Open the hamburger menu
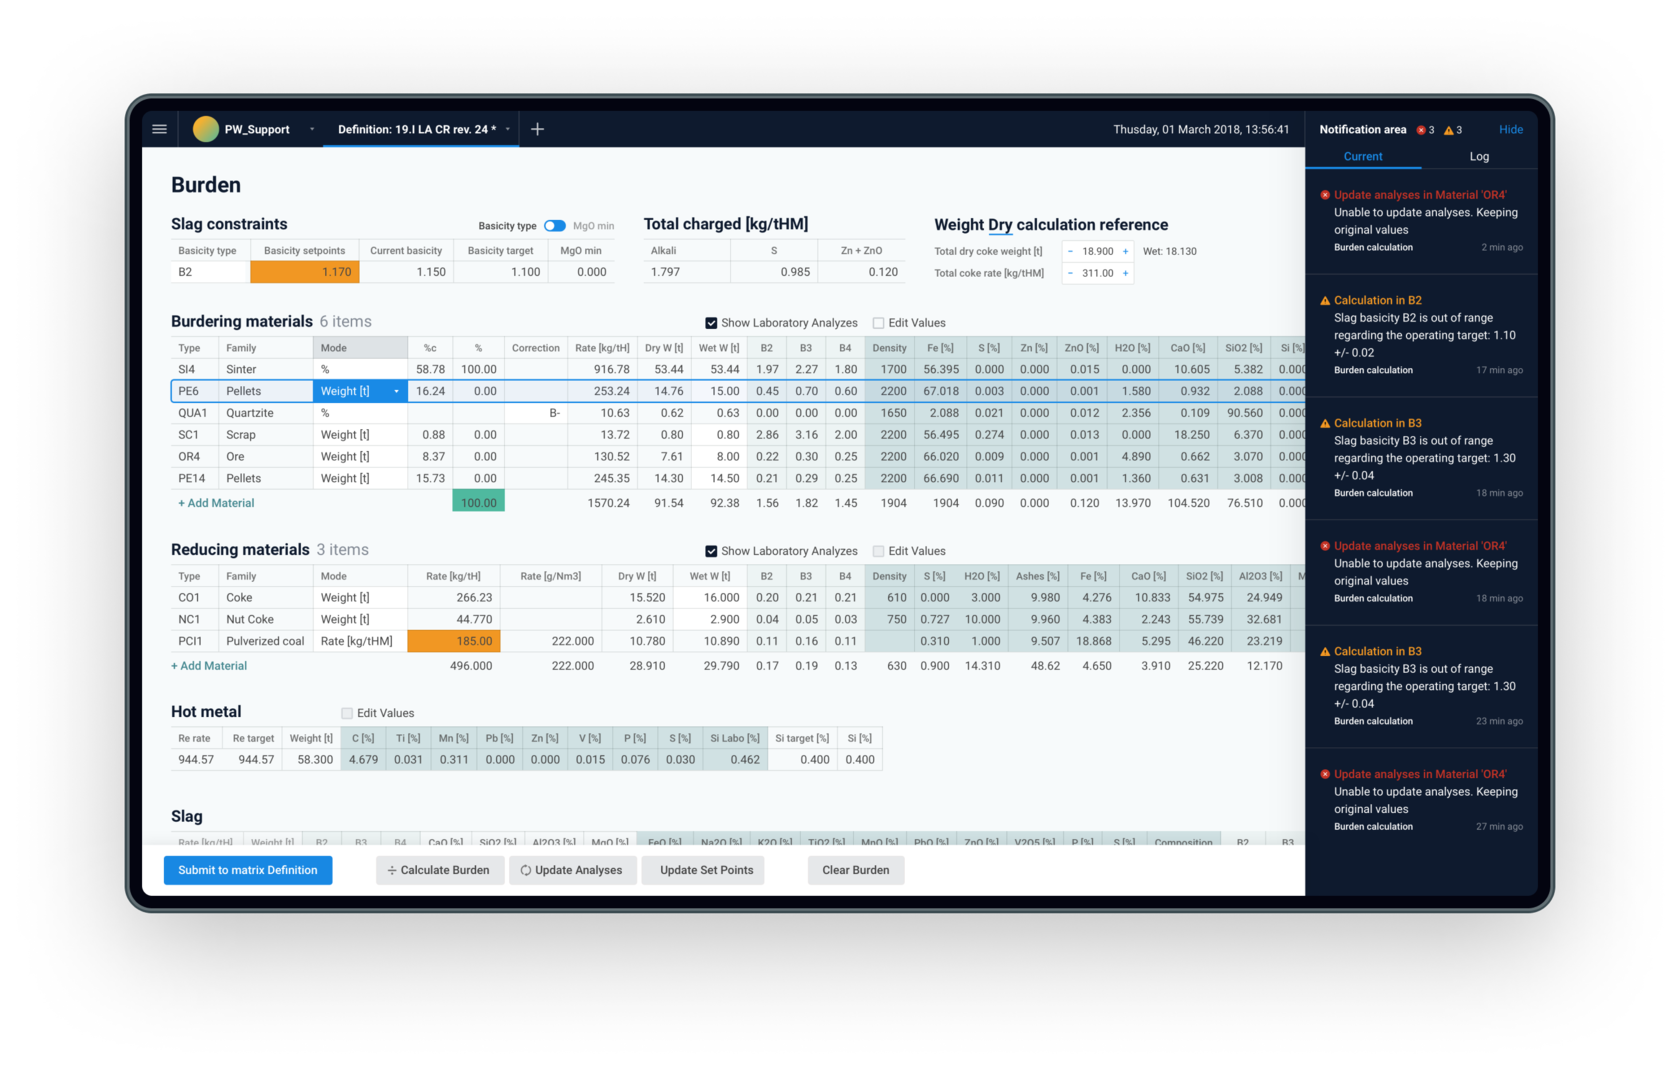Screen dimensions: 1680x1069 (159, 129)
